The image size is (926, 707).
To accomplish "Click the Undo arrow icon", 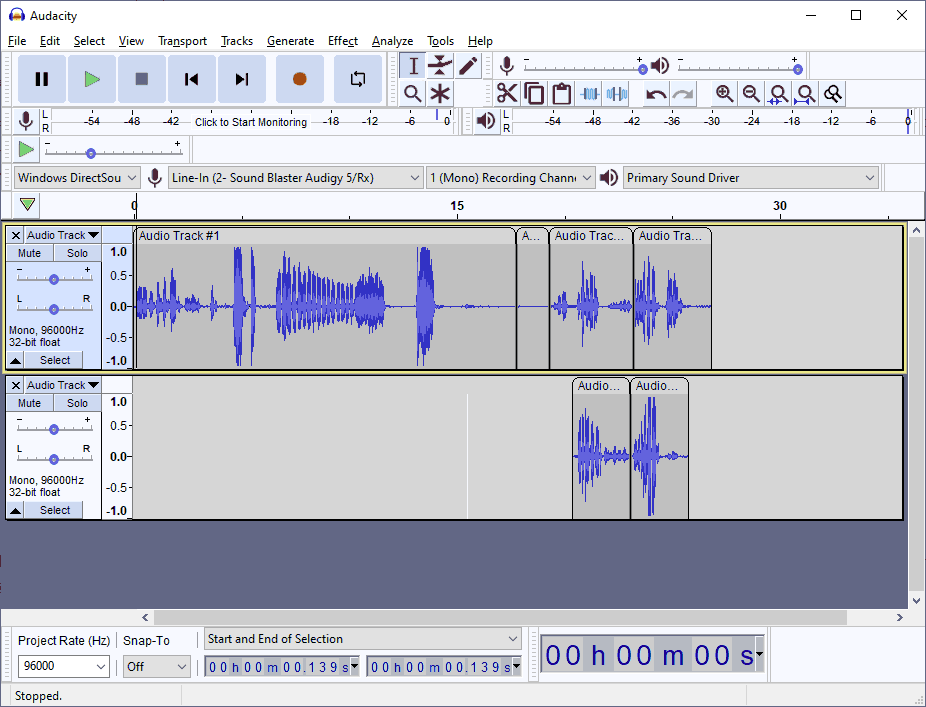I will (x=656, y=93).
